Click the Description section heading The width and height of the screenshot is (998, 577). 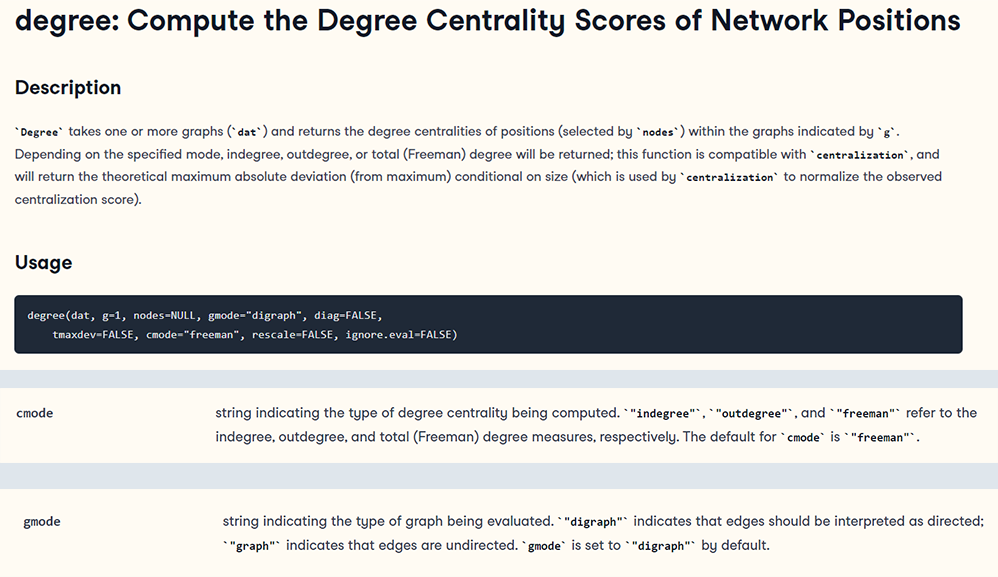click(67, 88)
